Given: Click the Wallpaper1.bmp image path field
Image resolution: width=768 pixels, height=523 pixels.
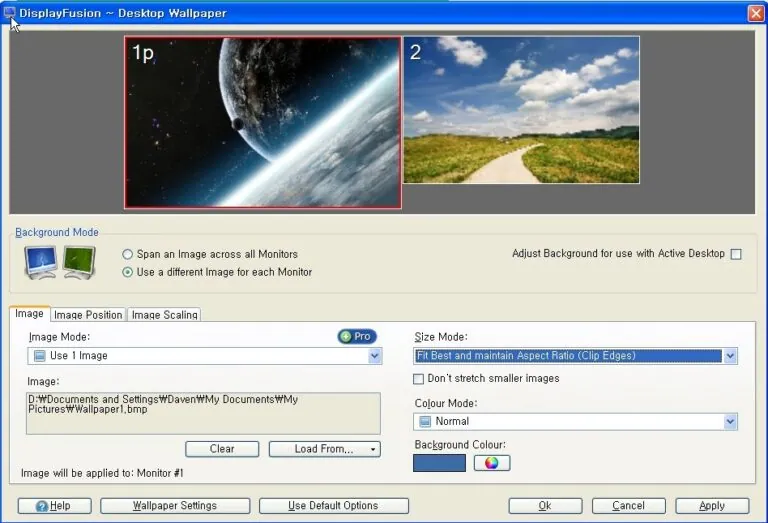Looking at the screenshot, I should [203, 413].
